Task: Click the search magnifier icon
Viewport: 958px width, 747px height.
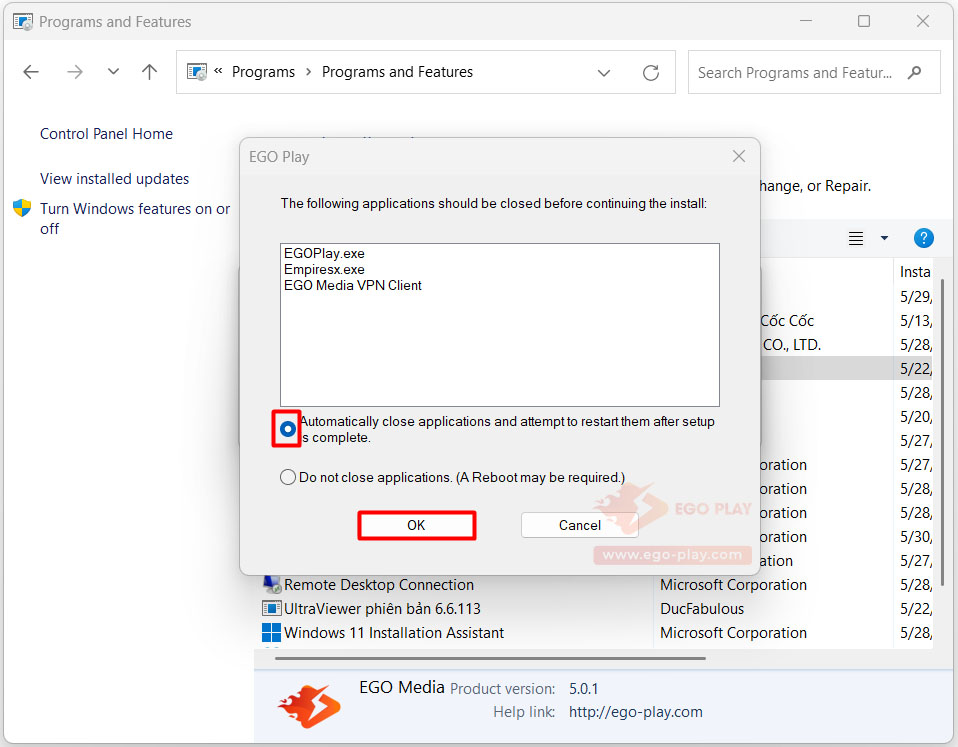Action: [x=914, y=73]
